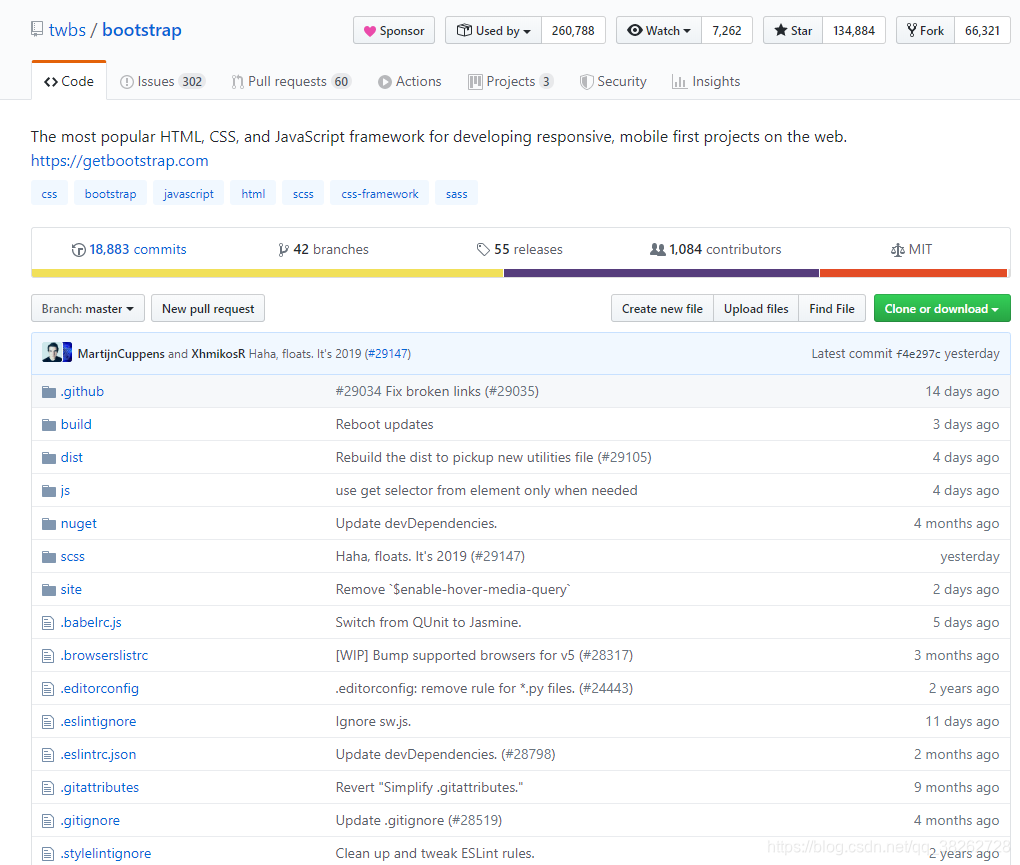1020x865 pixels.
Task: Click the .editorconfig file icon
Action: 47,689
